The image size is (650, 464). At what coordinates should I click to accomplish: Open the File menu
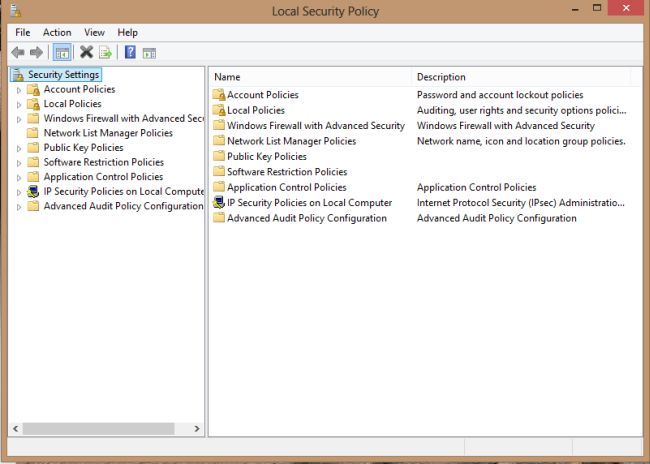pos(23,32)
